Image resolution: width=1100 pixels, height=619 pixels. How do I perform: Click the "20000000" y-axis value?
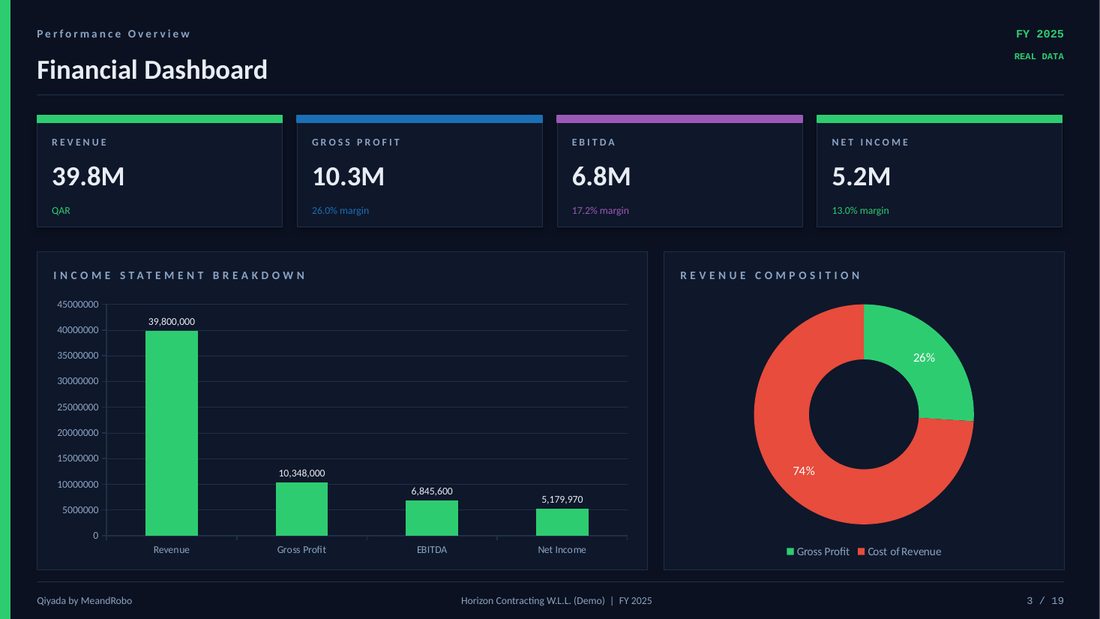coord(78,433)
